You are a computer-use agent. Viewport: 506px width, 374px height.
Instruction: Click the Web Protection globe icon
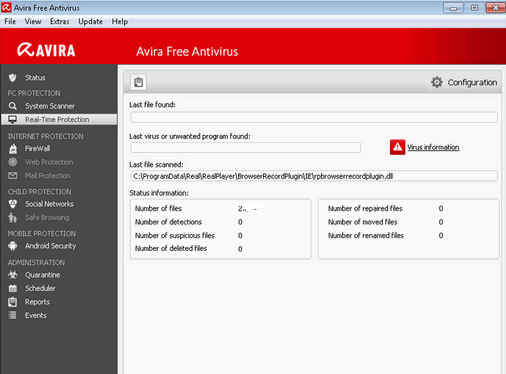[13, 162]
